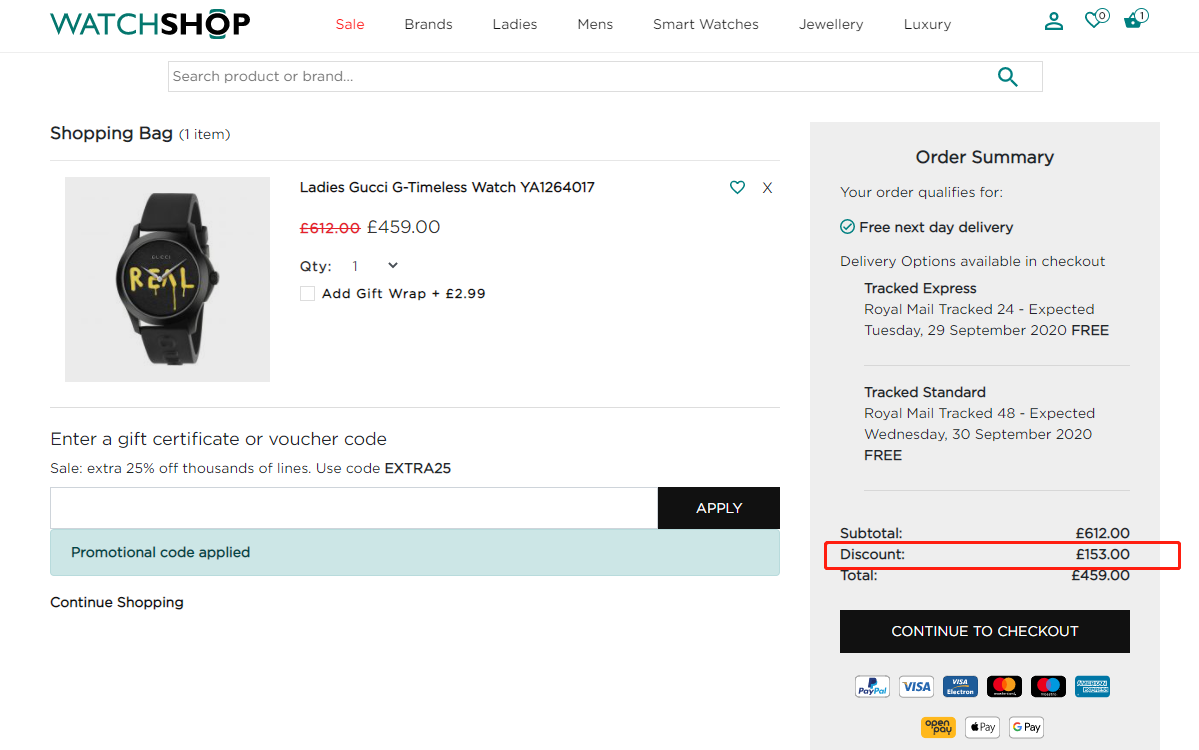1199x750 pixels.
Task: Click the Tracked Standard delivery option text
Action: pyautogui.click(x=924, y=392)
